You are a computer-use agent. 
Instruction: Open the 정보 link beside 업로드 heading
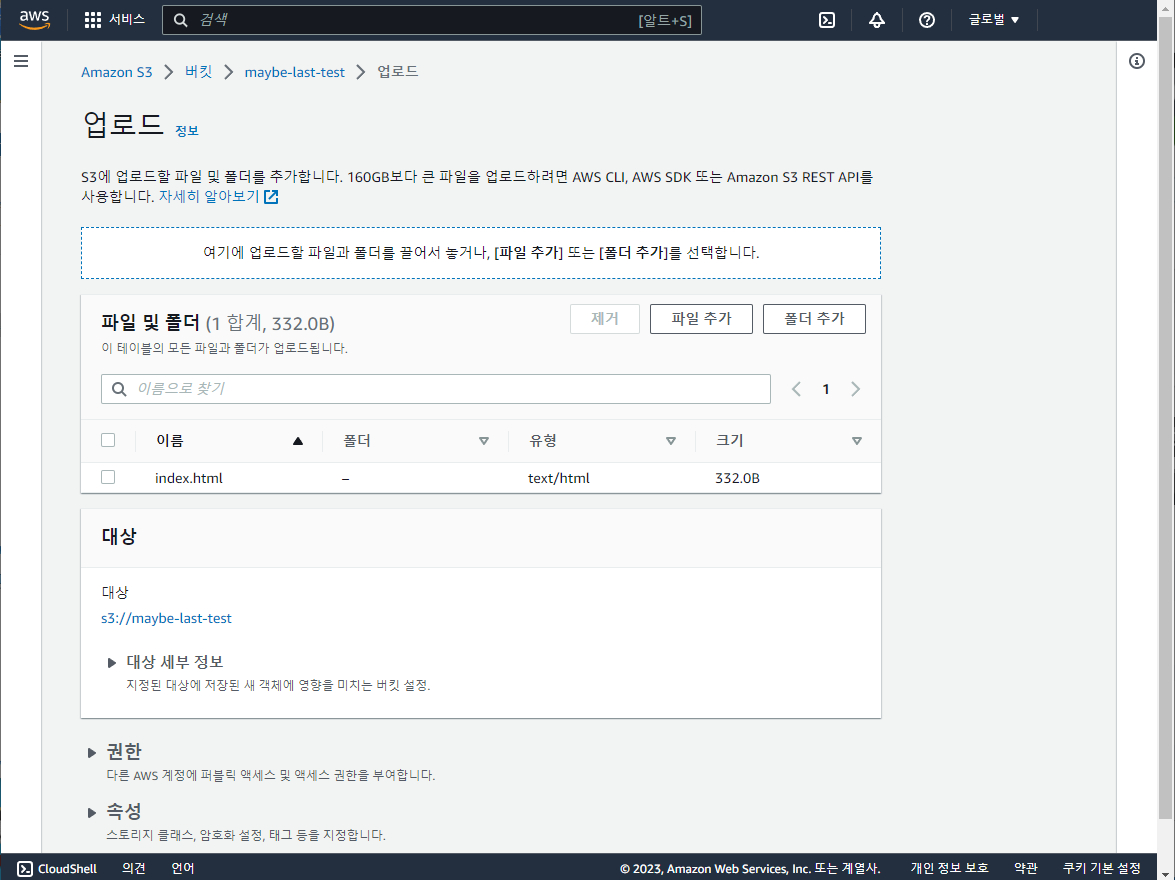187,131
